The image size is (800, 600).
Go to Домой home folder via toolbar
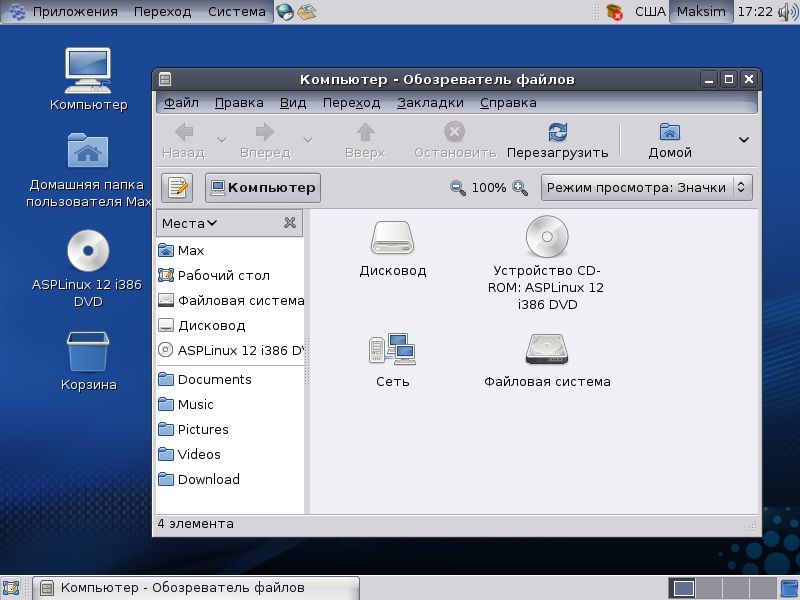670,140
